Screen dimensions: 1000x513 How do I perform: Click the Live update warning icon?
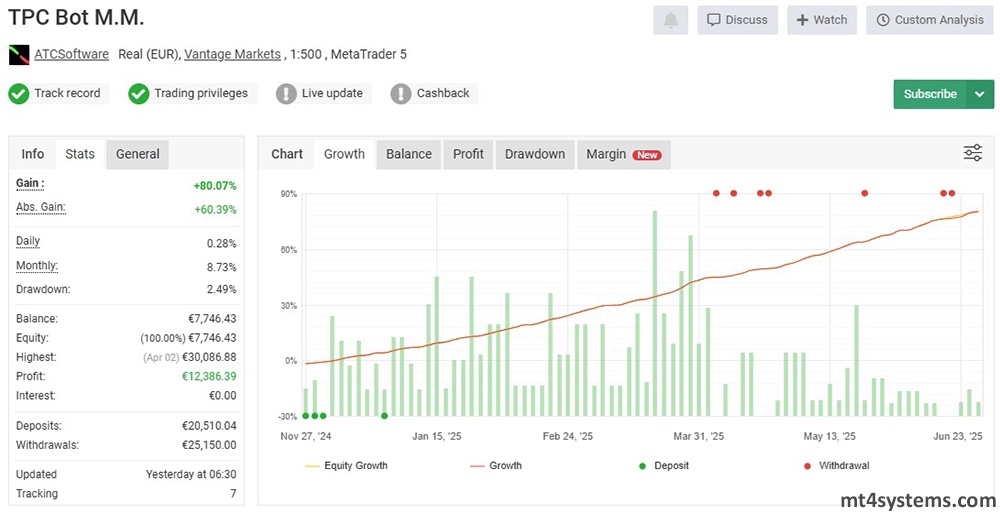286,94
